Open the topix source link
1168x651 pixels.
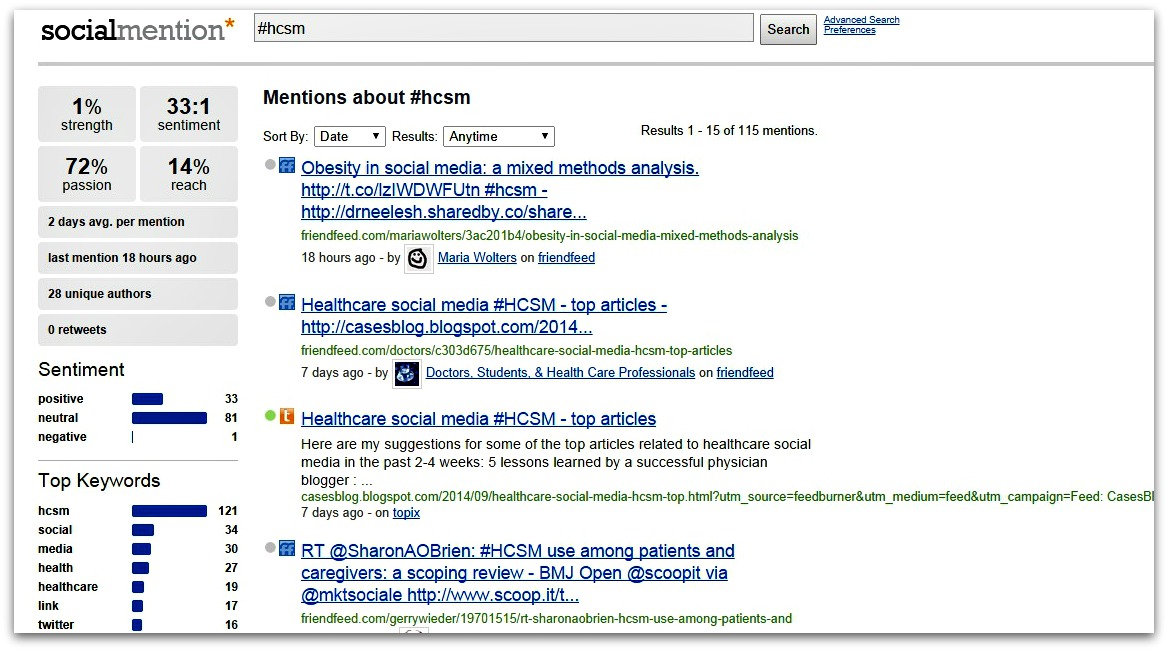[x=406, y=512]
